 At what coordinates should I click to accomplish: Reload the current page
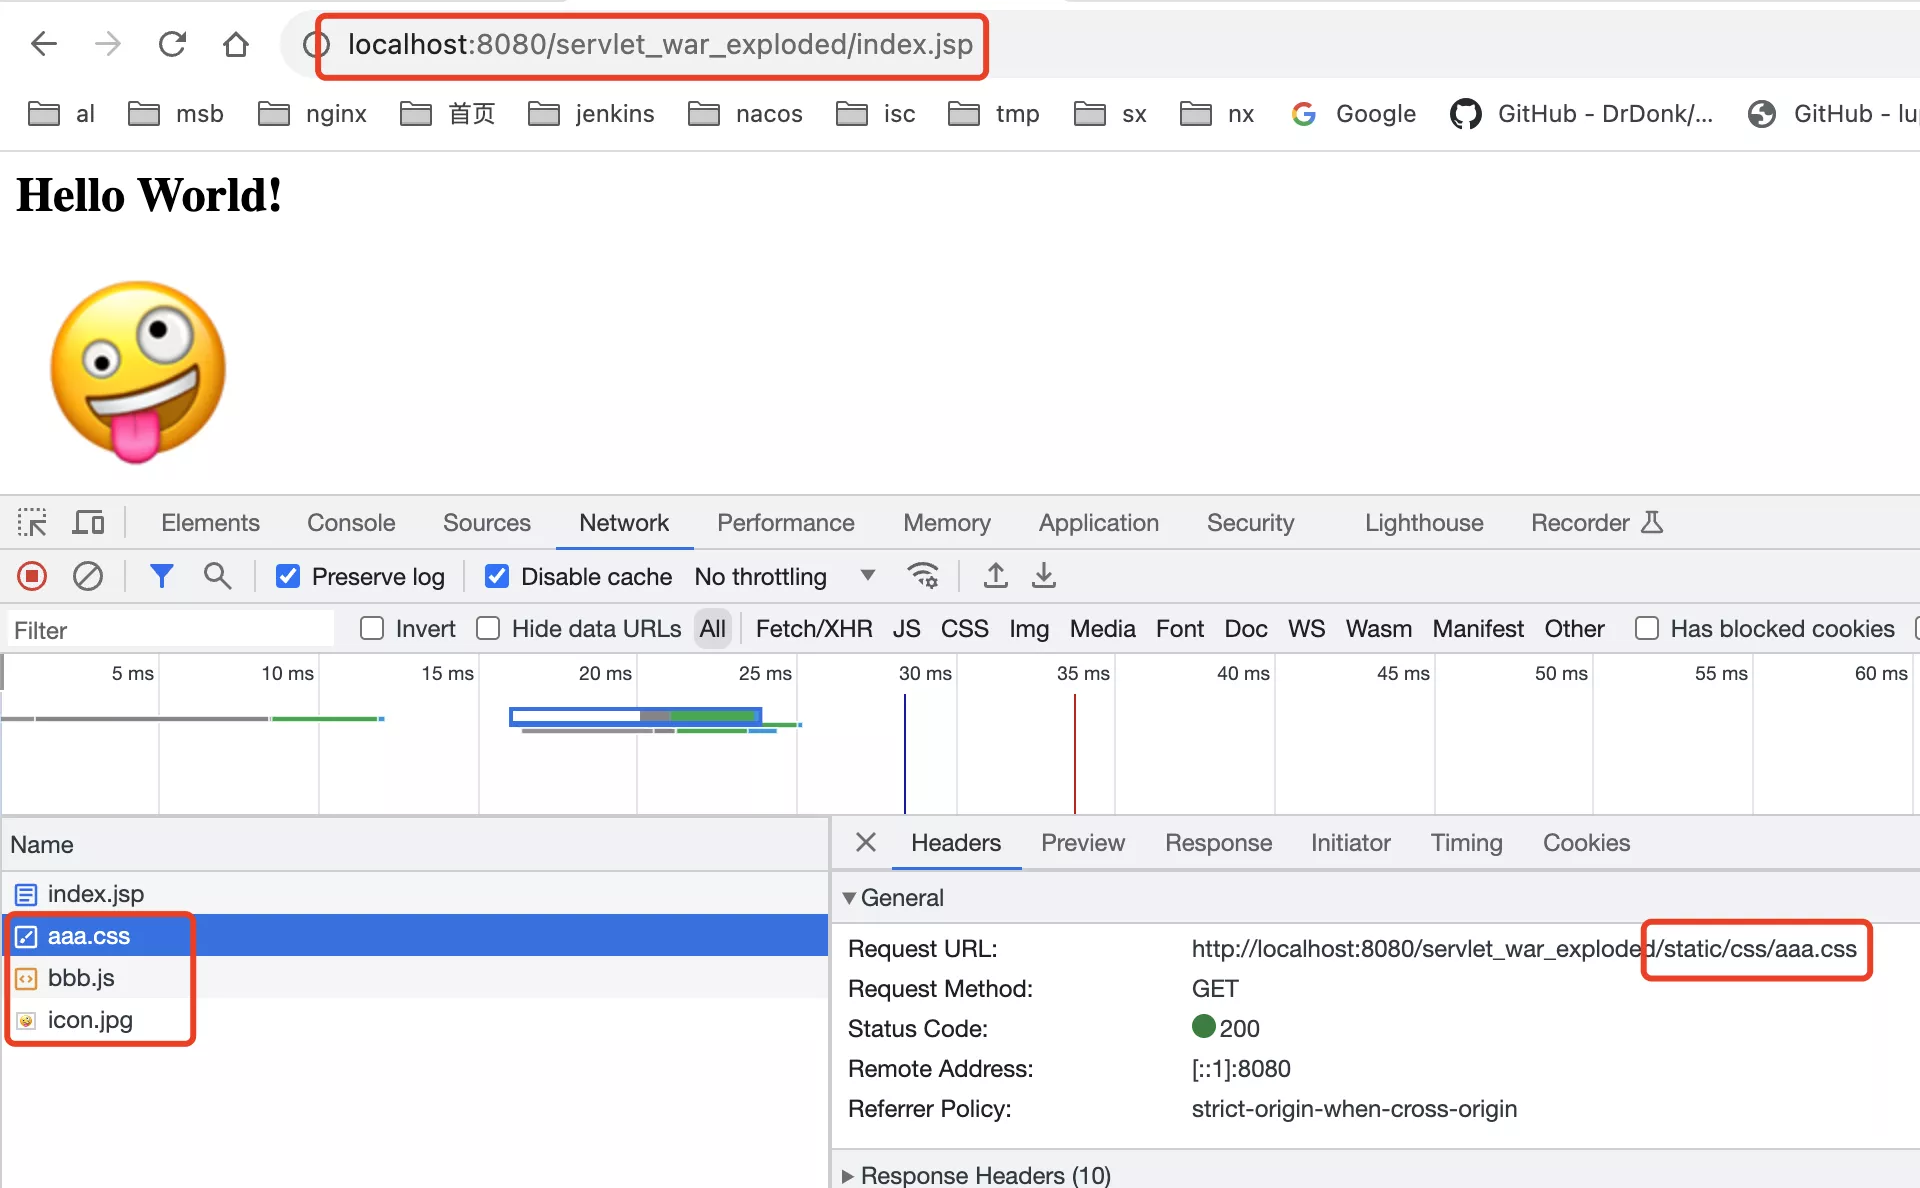172,44
